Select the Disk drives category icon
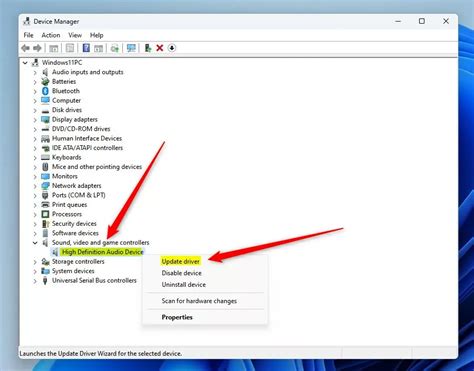This screenshot has height=371, width=474. pos(45,110)
